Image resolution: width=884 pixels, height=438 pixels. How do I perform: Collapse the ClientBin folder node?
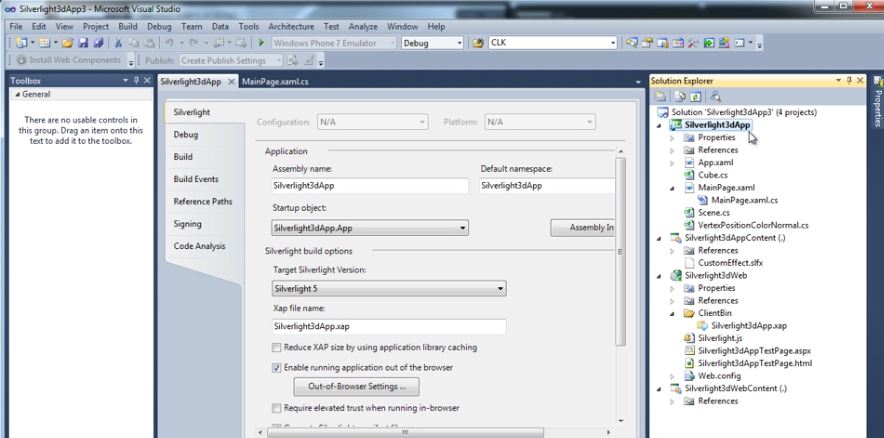pyautogui.click(x=672, y=313)
